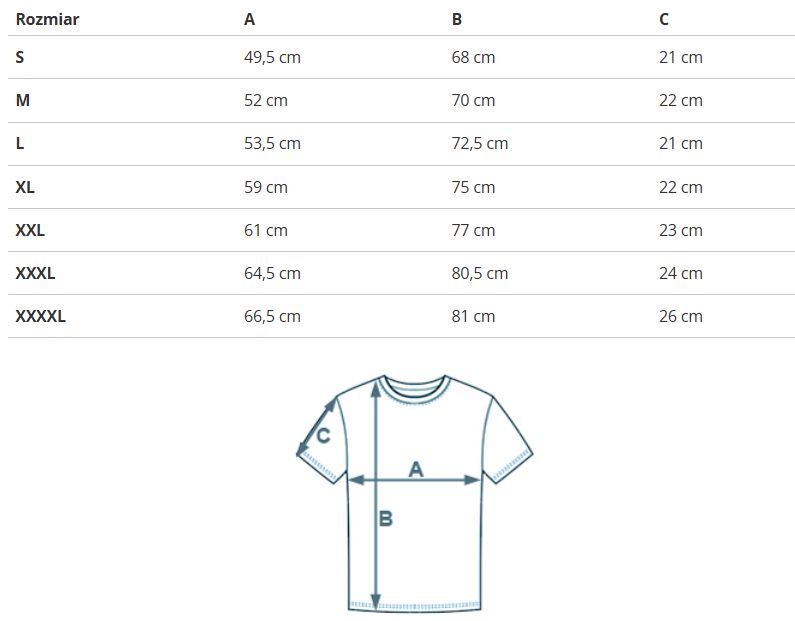Select column header B in the table
This screenshot has width=795, height=621.
click(457, 19)
